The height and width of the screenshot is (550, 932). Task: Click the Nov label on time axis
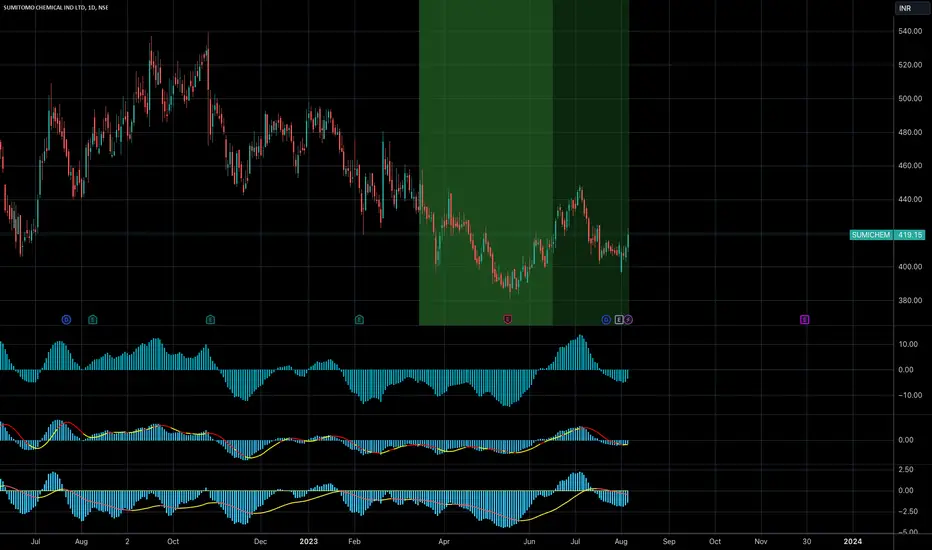pos(761,542)
